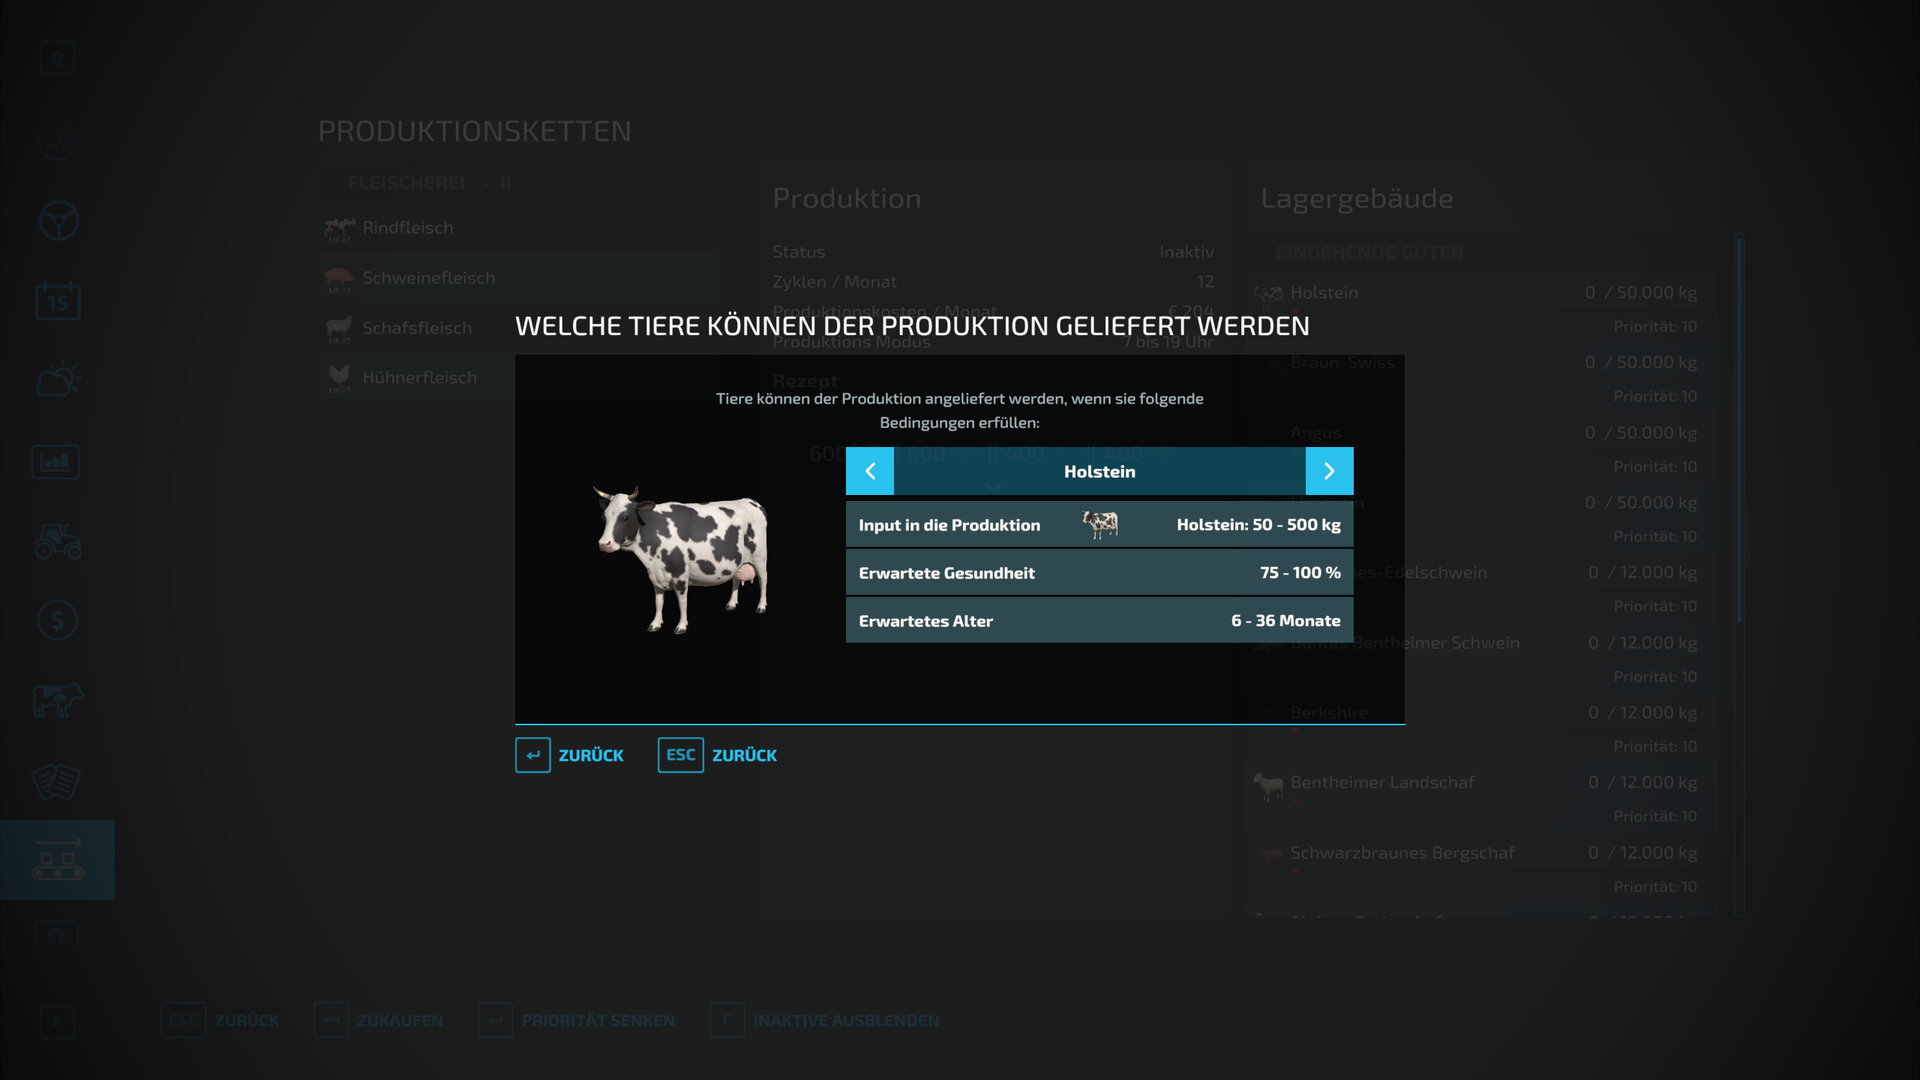Click the previous animal left arrow
Viewport: 1920px width, 1080px height.
870,471
